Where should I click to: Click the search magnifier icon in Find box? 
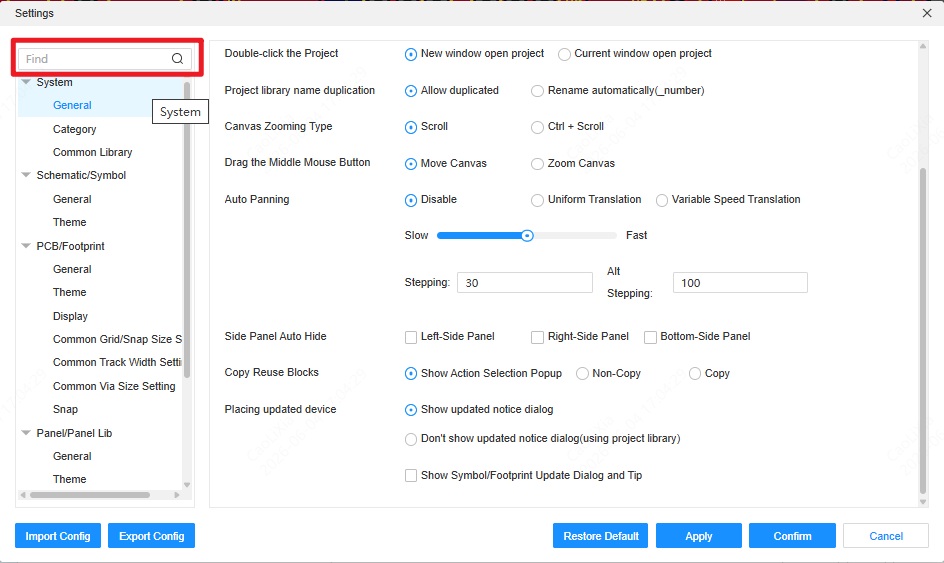click(177, 58)
